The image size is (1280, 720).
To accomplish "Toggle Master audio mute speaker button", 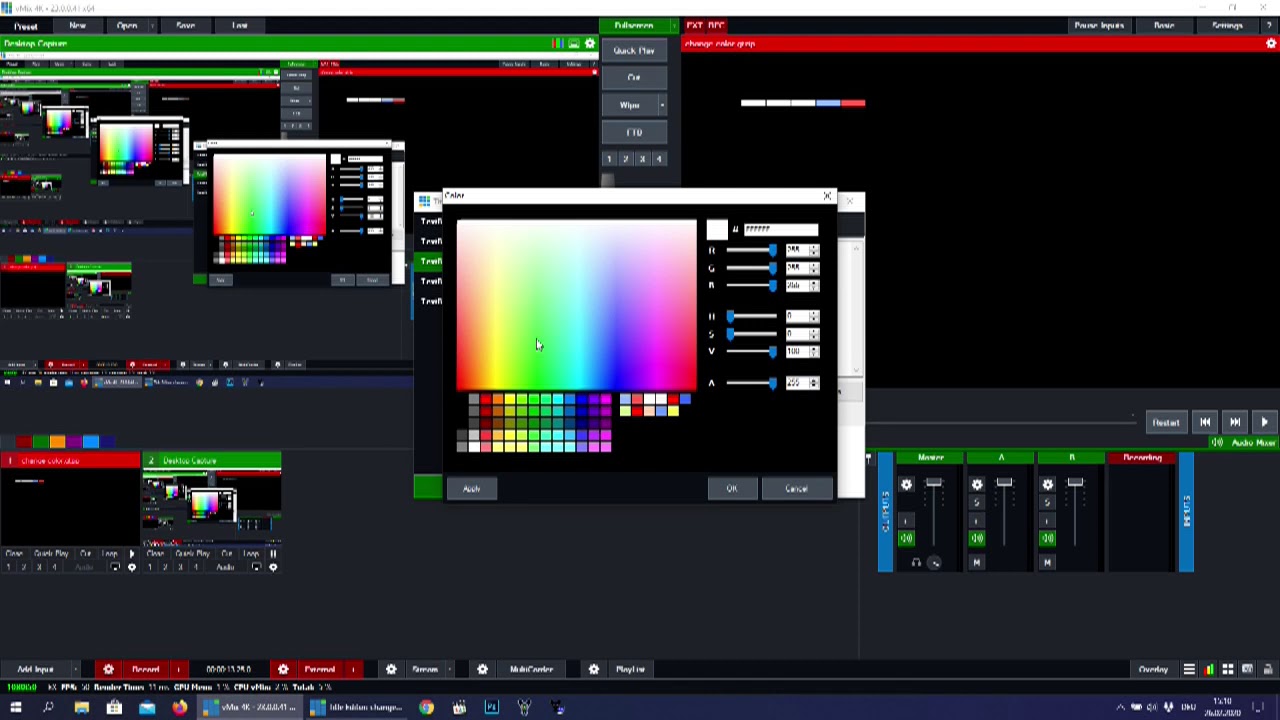I will coord(906,539).
